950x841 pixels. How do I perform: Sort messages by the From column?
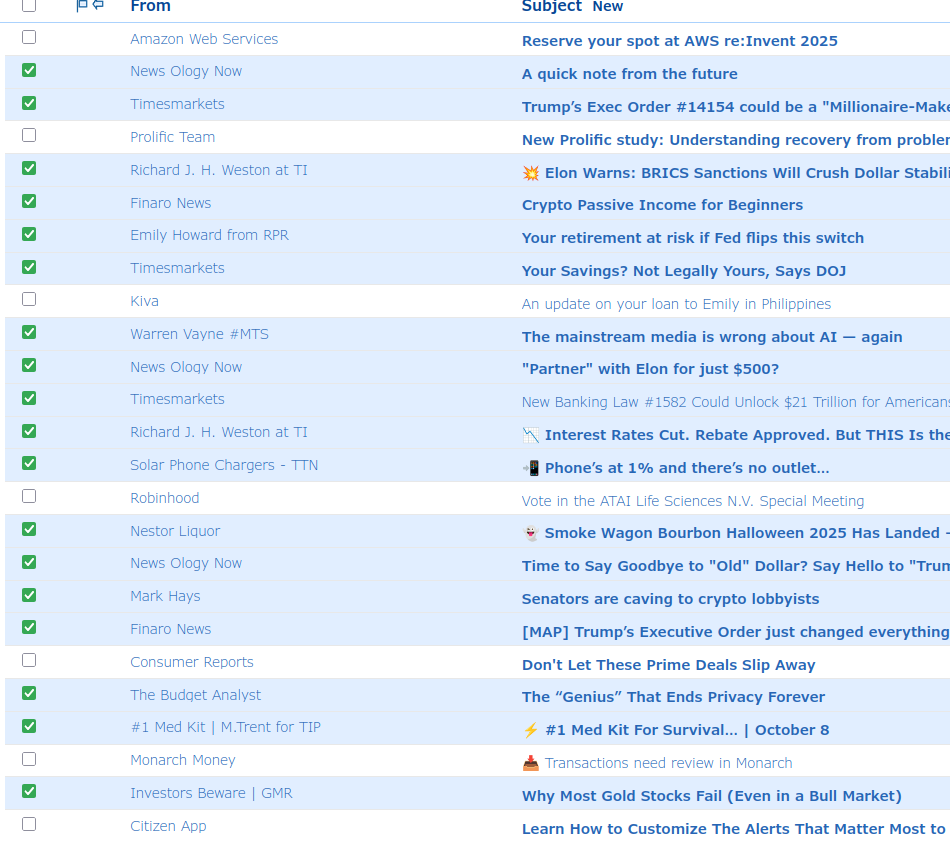[150, 7]
